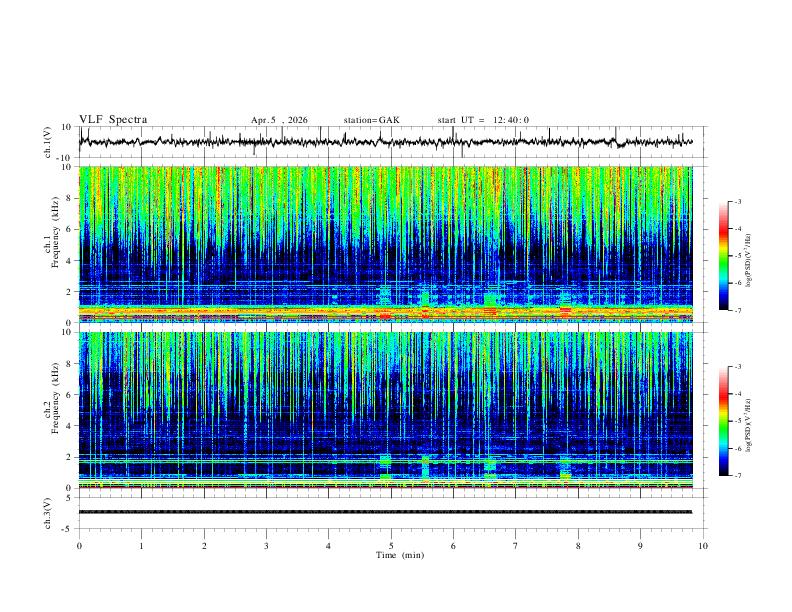
Task: Click the "7" time axis tick label
Action: (516, 546)
